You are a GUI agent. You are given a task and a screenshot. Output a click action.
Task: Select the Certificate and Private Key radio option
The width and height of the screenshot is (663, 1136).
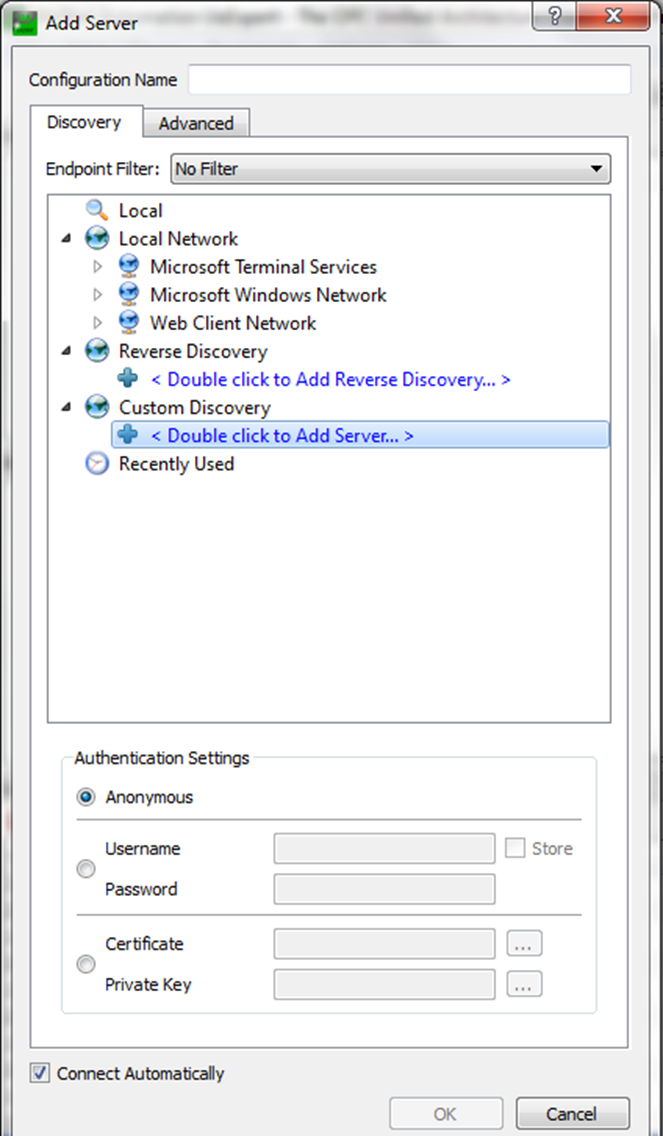click(86, 965)
